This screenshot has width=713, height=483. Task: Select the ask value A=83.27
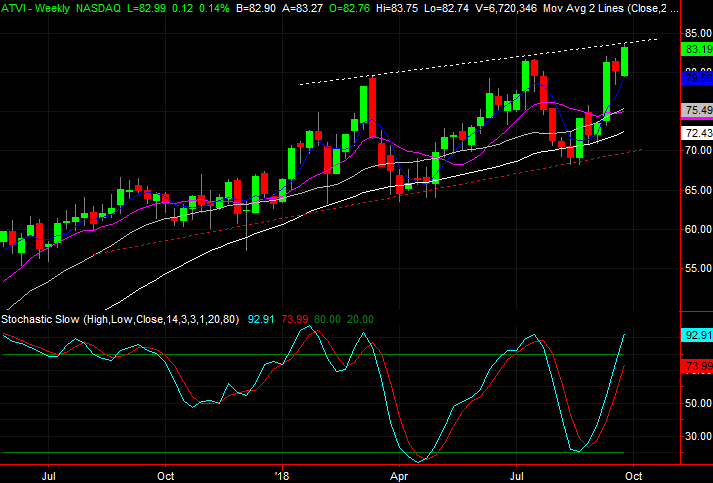pyautogui.click(x=301, y=8)
